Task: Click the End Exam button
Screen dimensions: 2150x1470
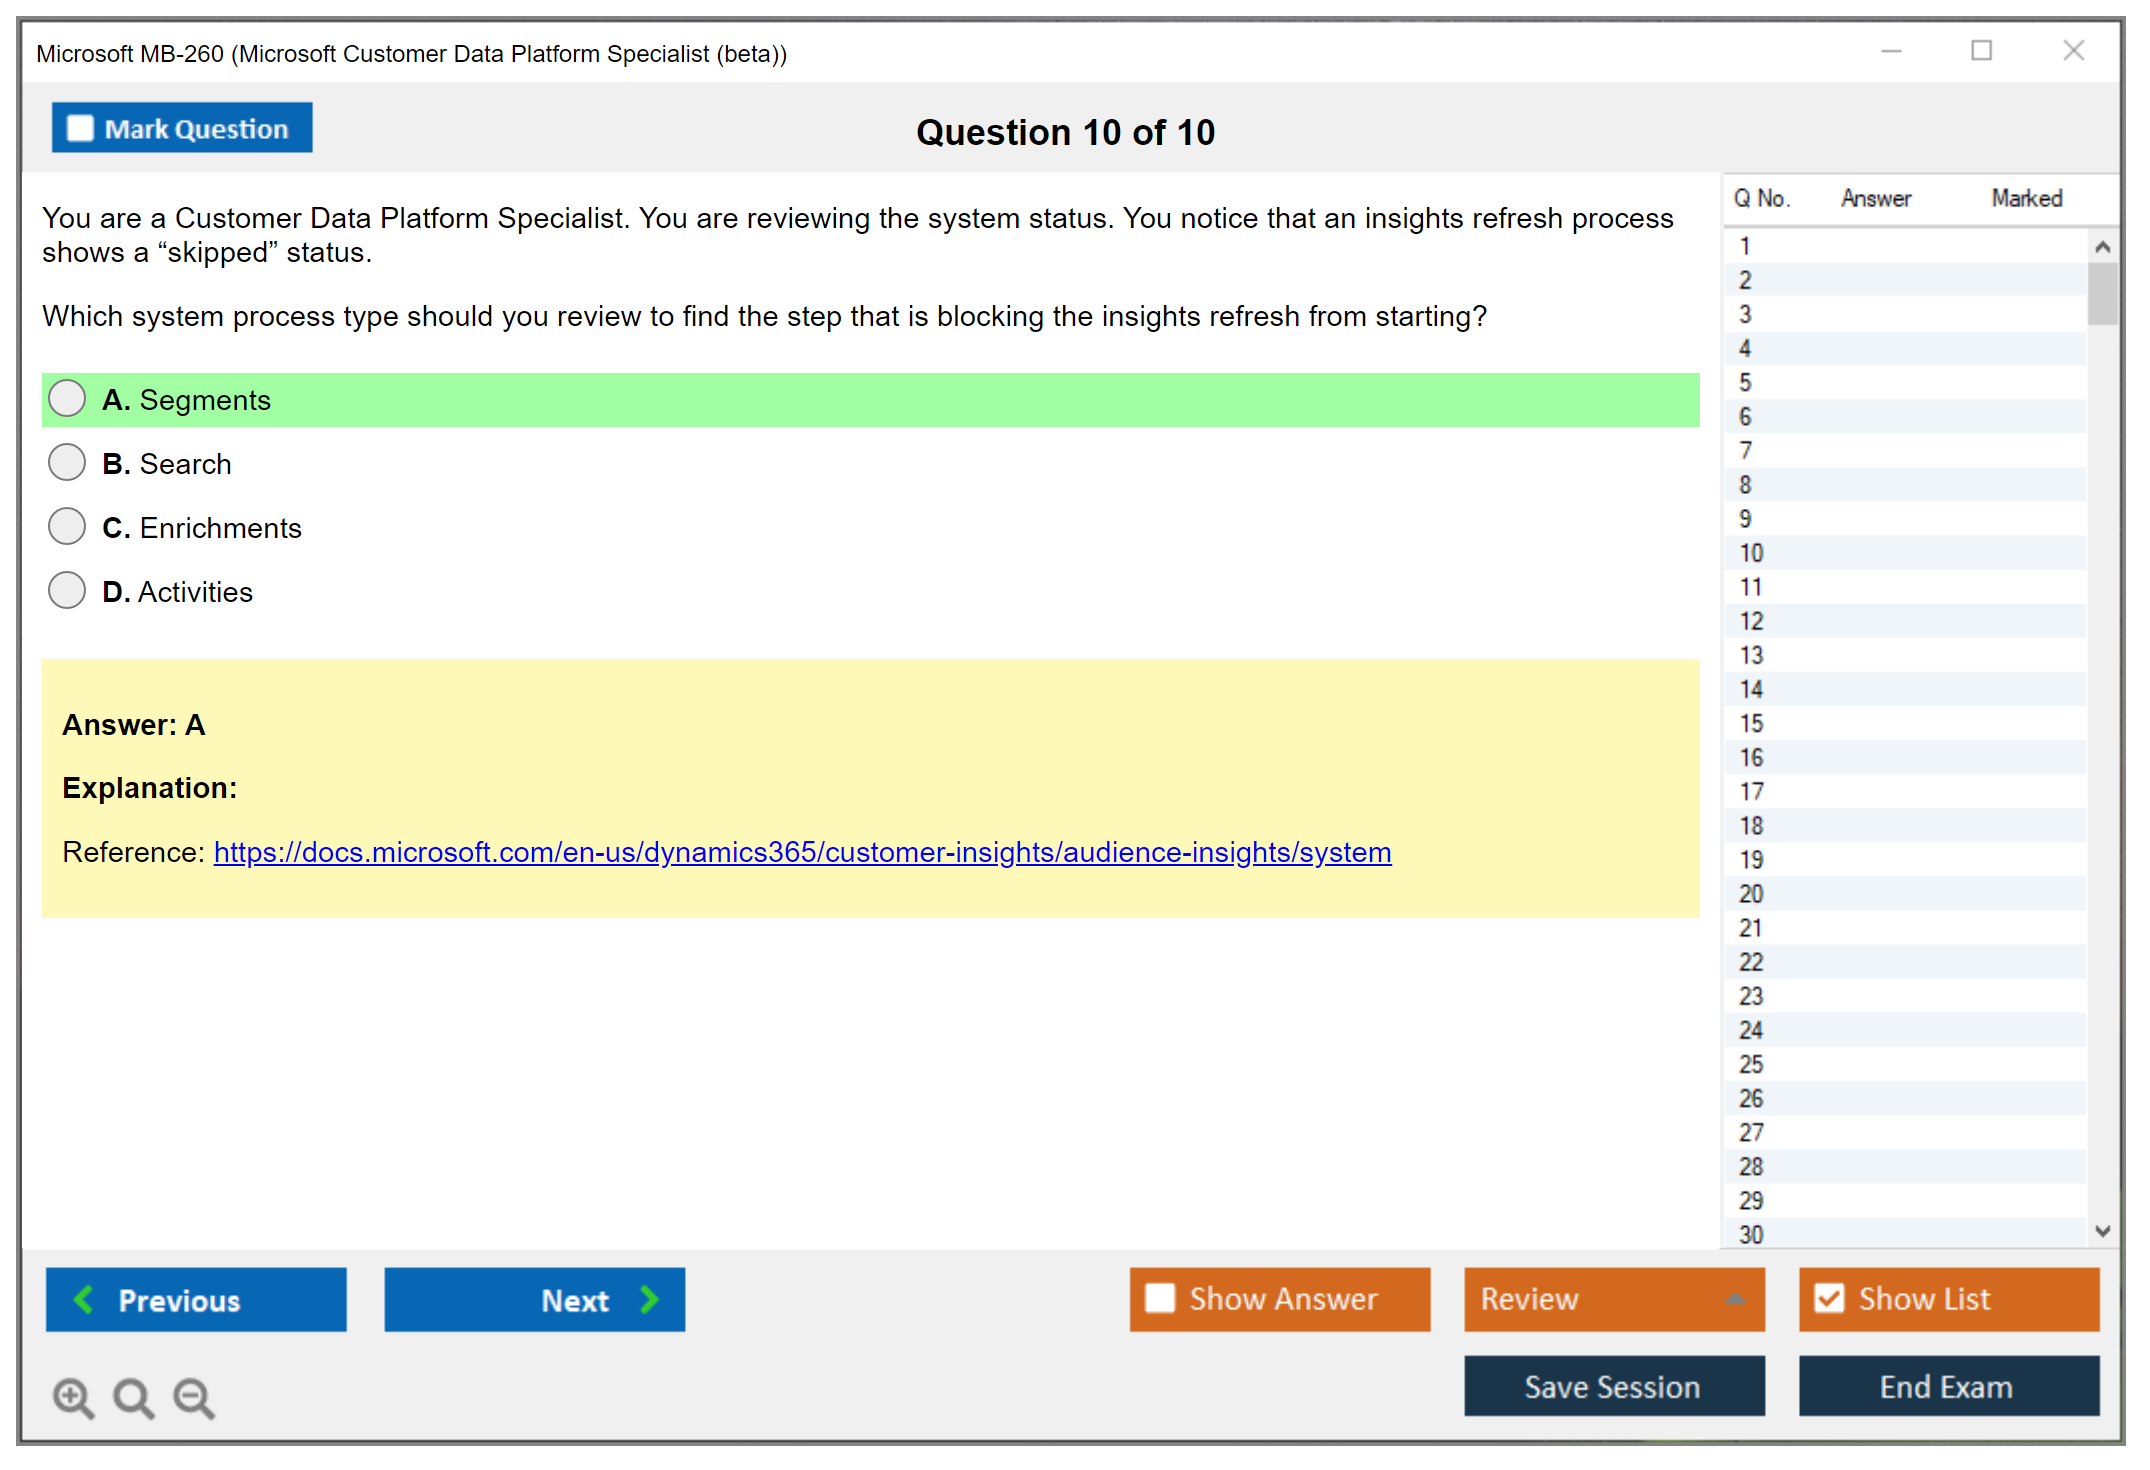Action: [x=1947, y=1386]
